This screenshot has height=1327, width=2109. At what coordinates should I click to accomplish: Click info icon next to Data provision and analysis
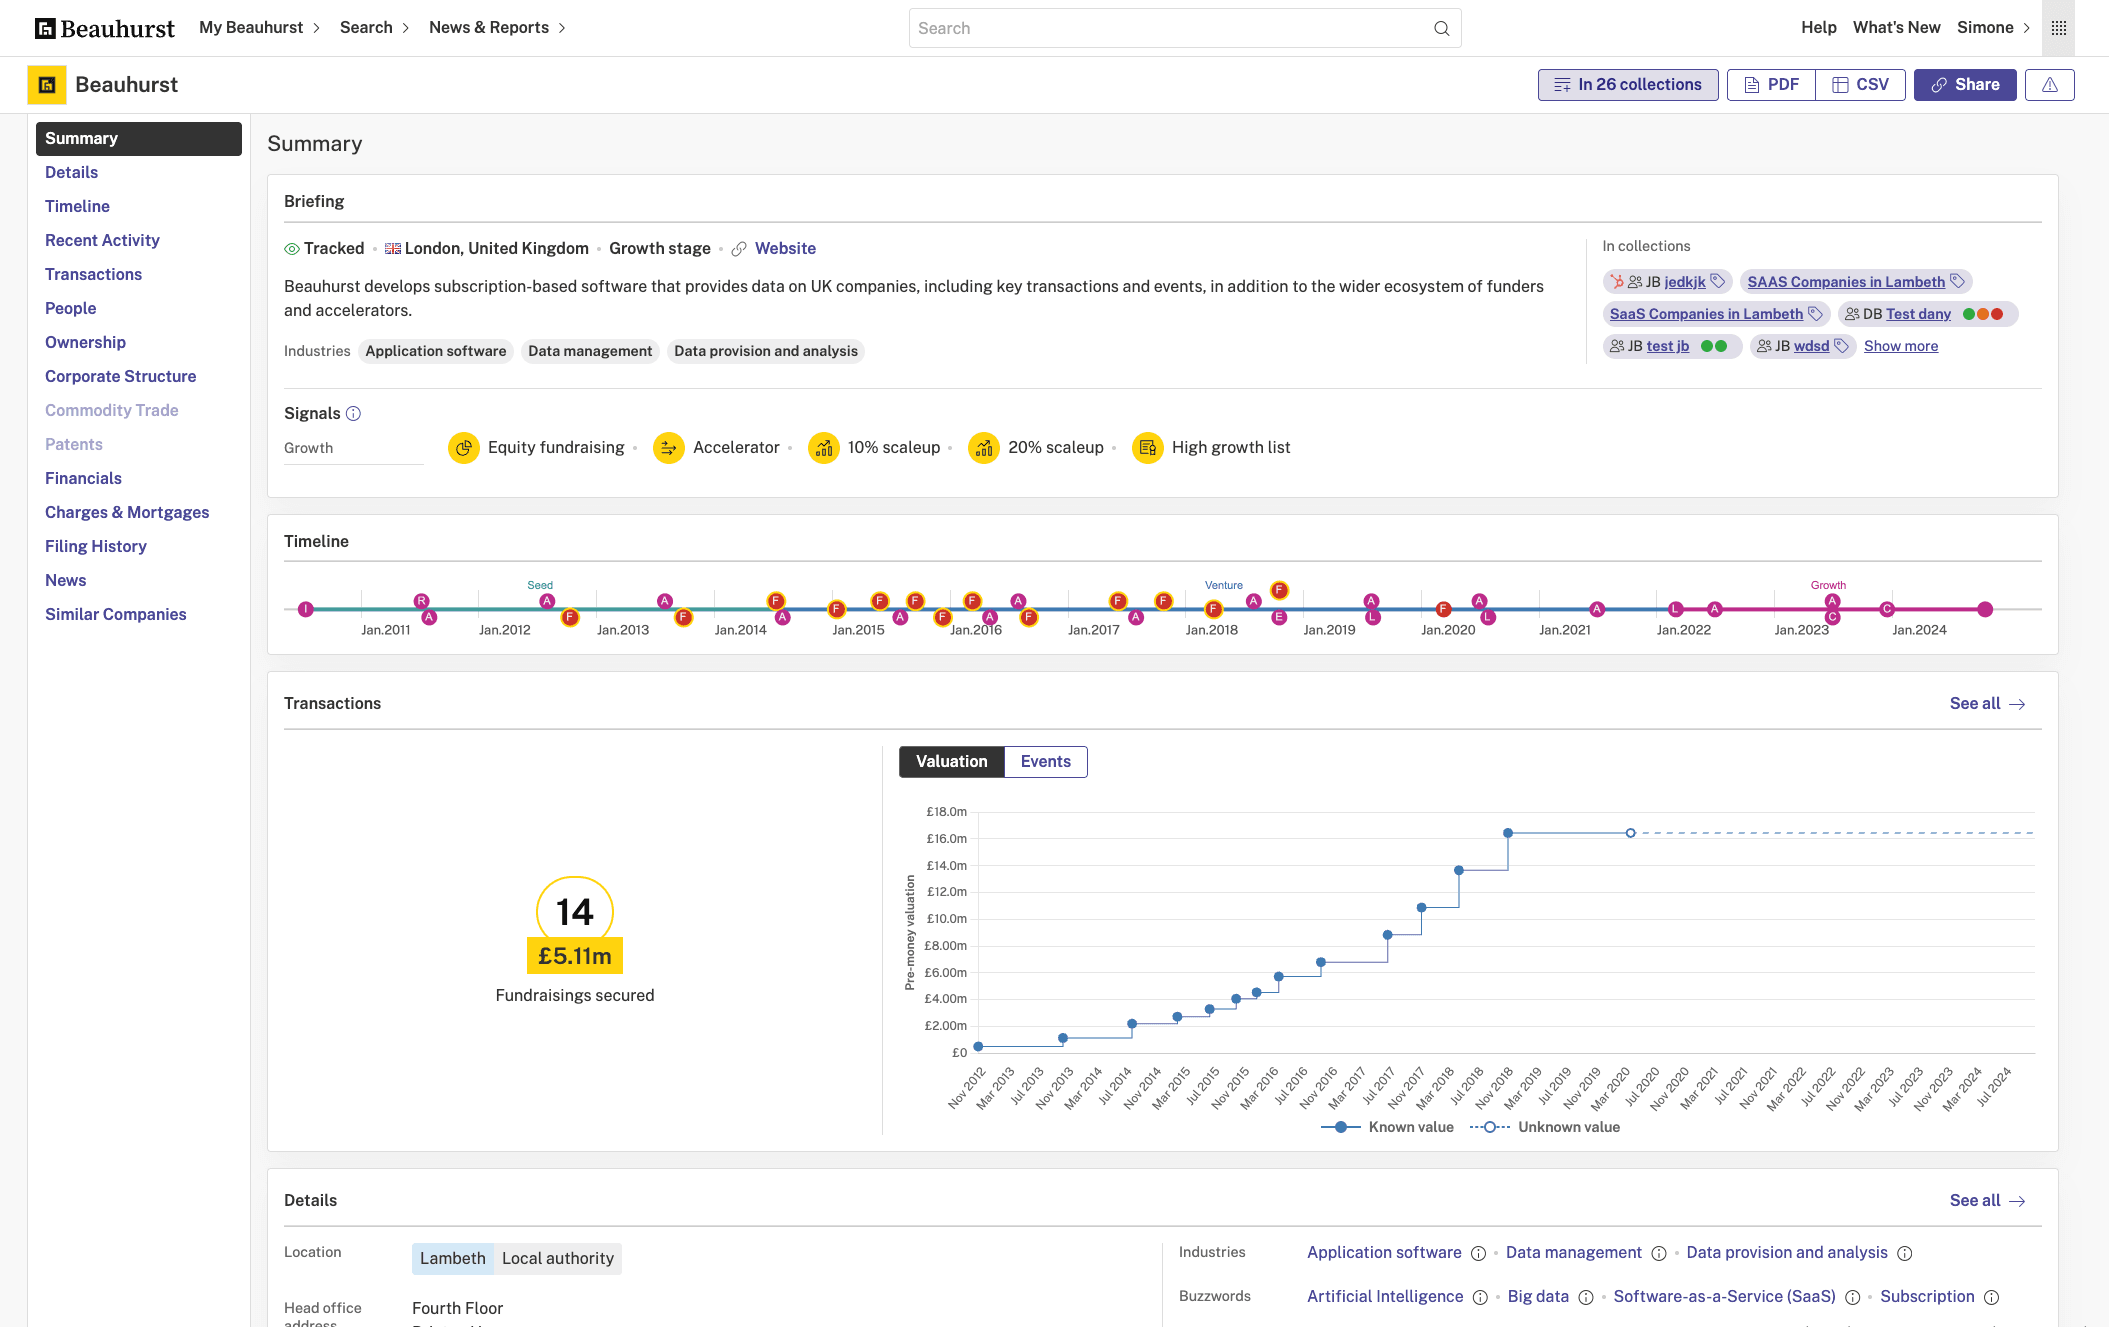(1905, 1254)
